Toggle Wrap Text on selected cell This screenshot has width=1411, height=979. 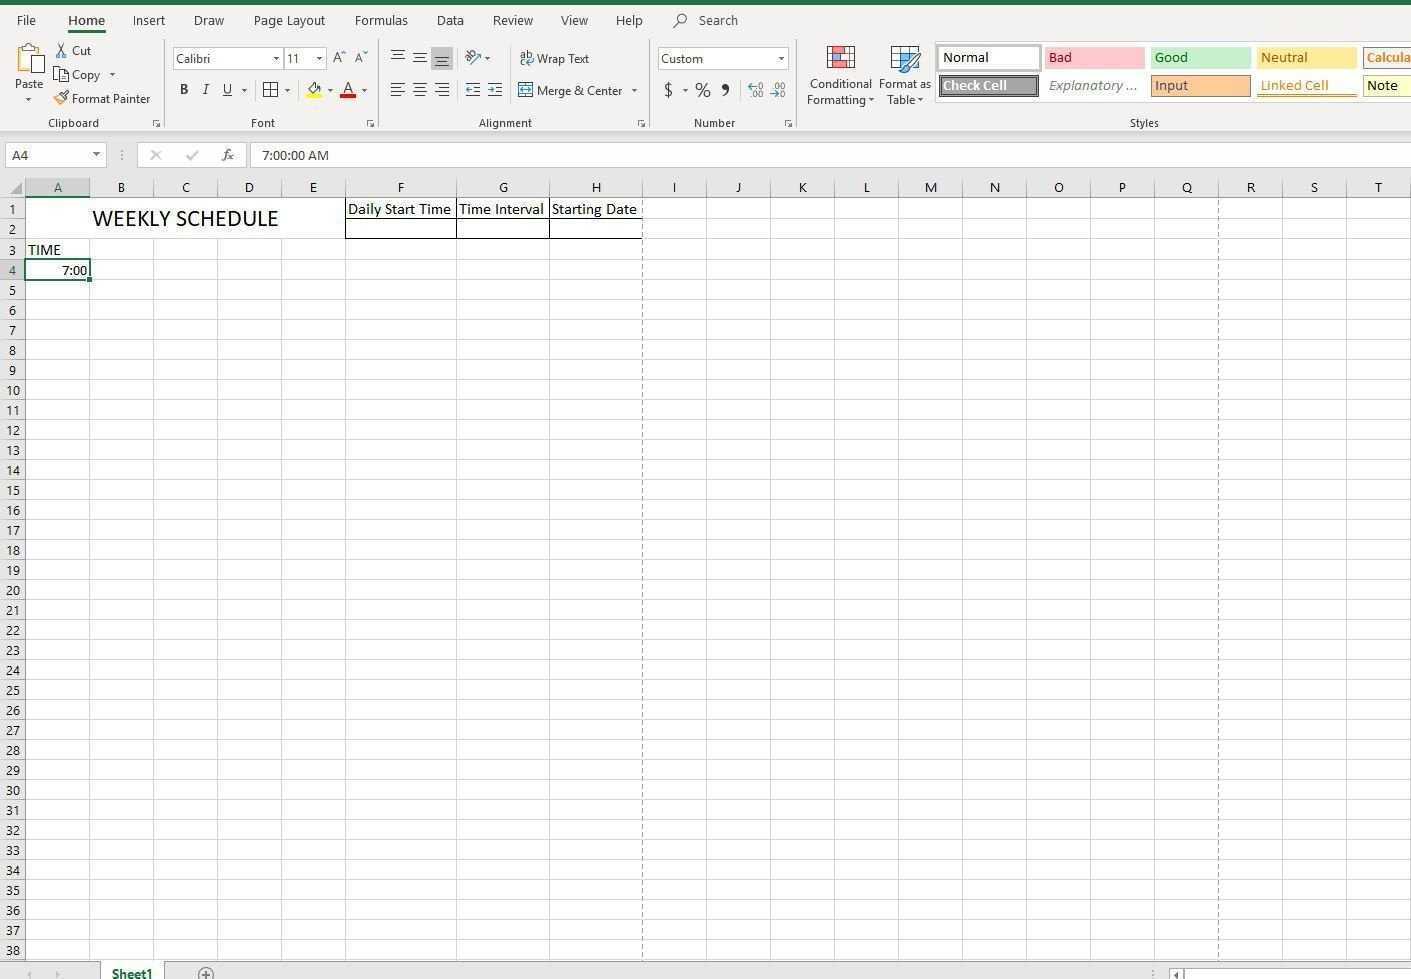click(x=555, y=58)
